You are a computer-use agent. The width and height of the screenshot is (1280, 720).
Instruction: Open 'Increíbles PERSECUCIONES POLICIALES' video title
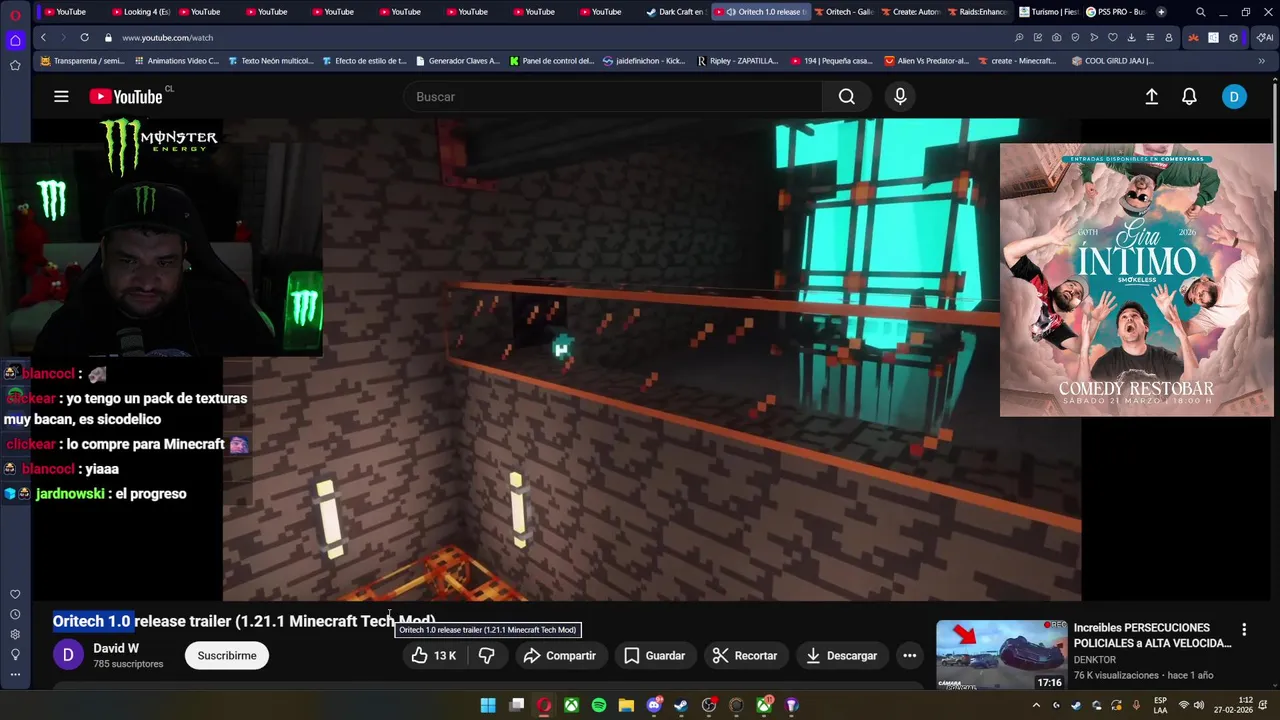click(x=1152, y=636)
